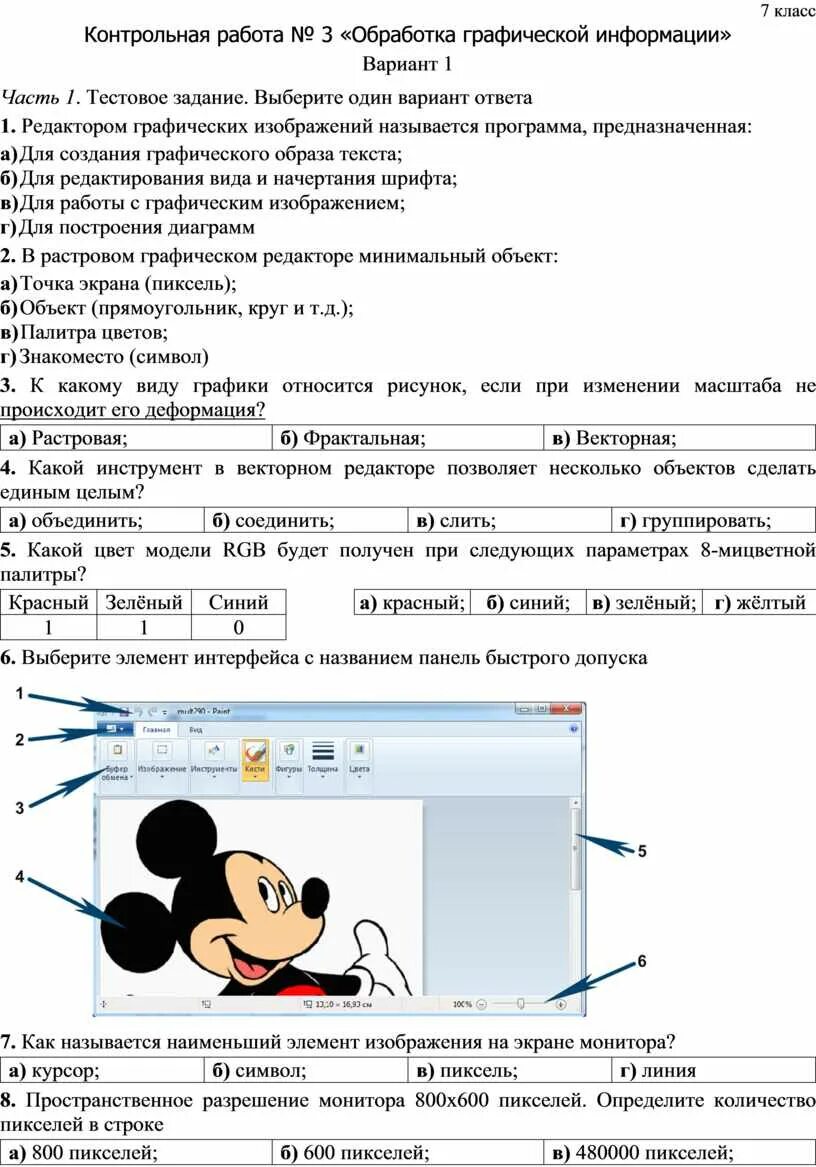Click the zoom out minus button

[x=481, y=1004]
